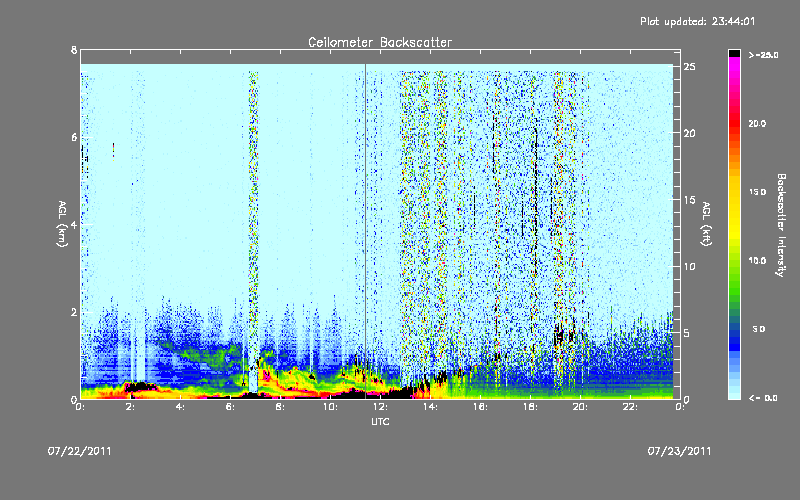Click the 'AGL (km)' axis label

(x=62, y=224)
